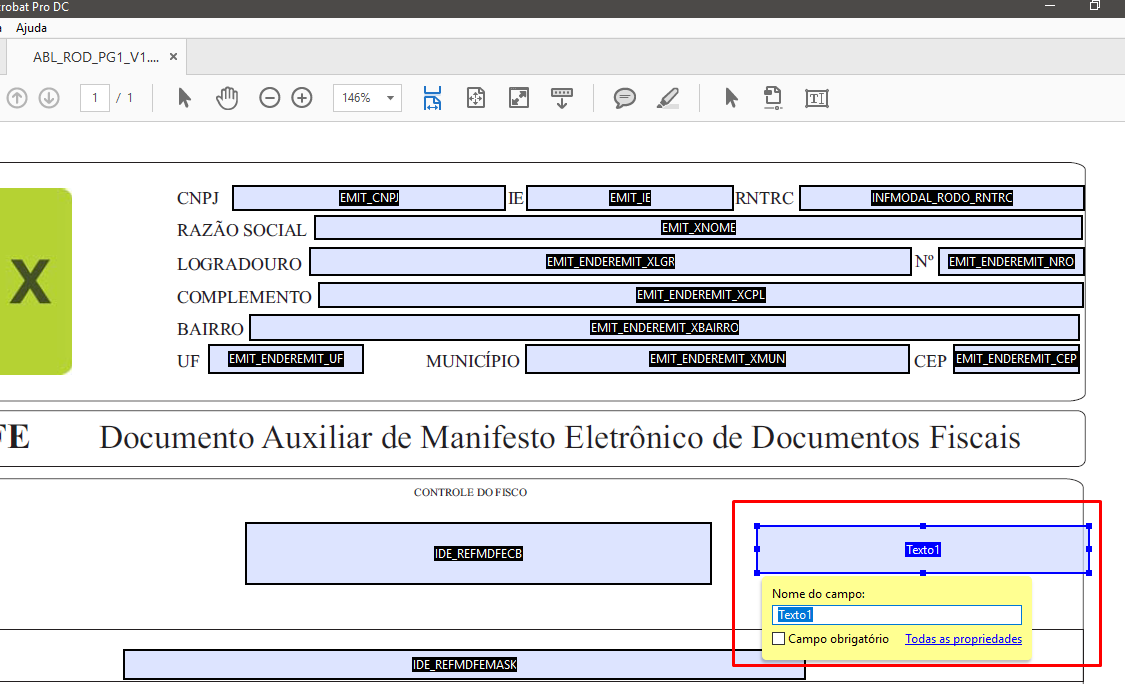
Task: Click the Zoom out minus icon
Action: [x=269, y=98]
